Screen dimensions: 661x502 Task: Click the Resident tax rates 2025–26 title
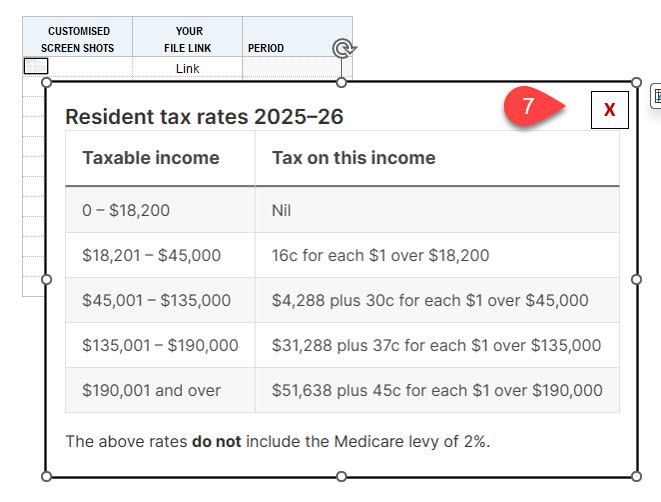click(x=204, y=117)
